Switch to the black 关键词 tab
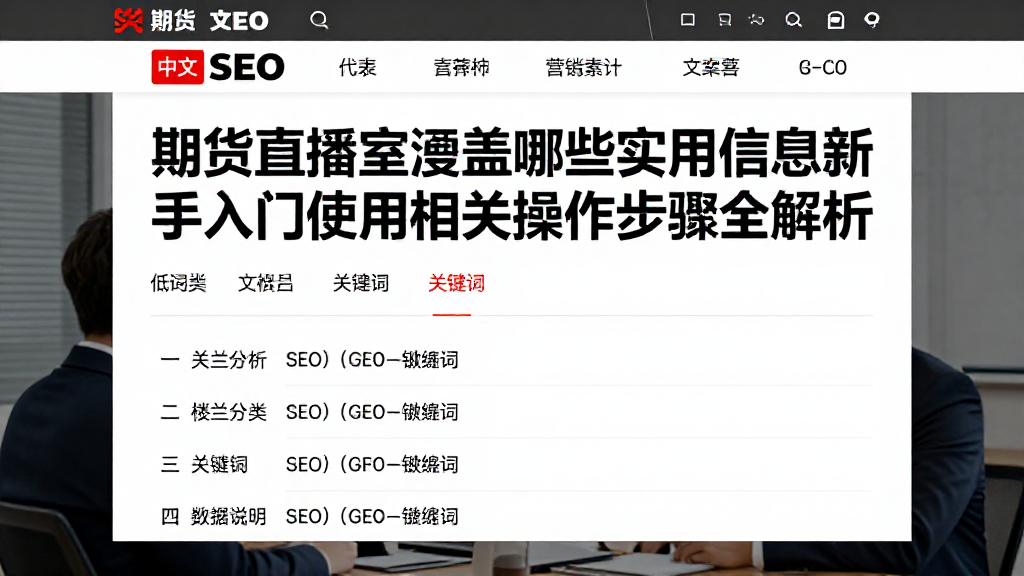Screen dimensions: 1024x576 [360, 283]
